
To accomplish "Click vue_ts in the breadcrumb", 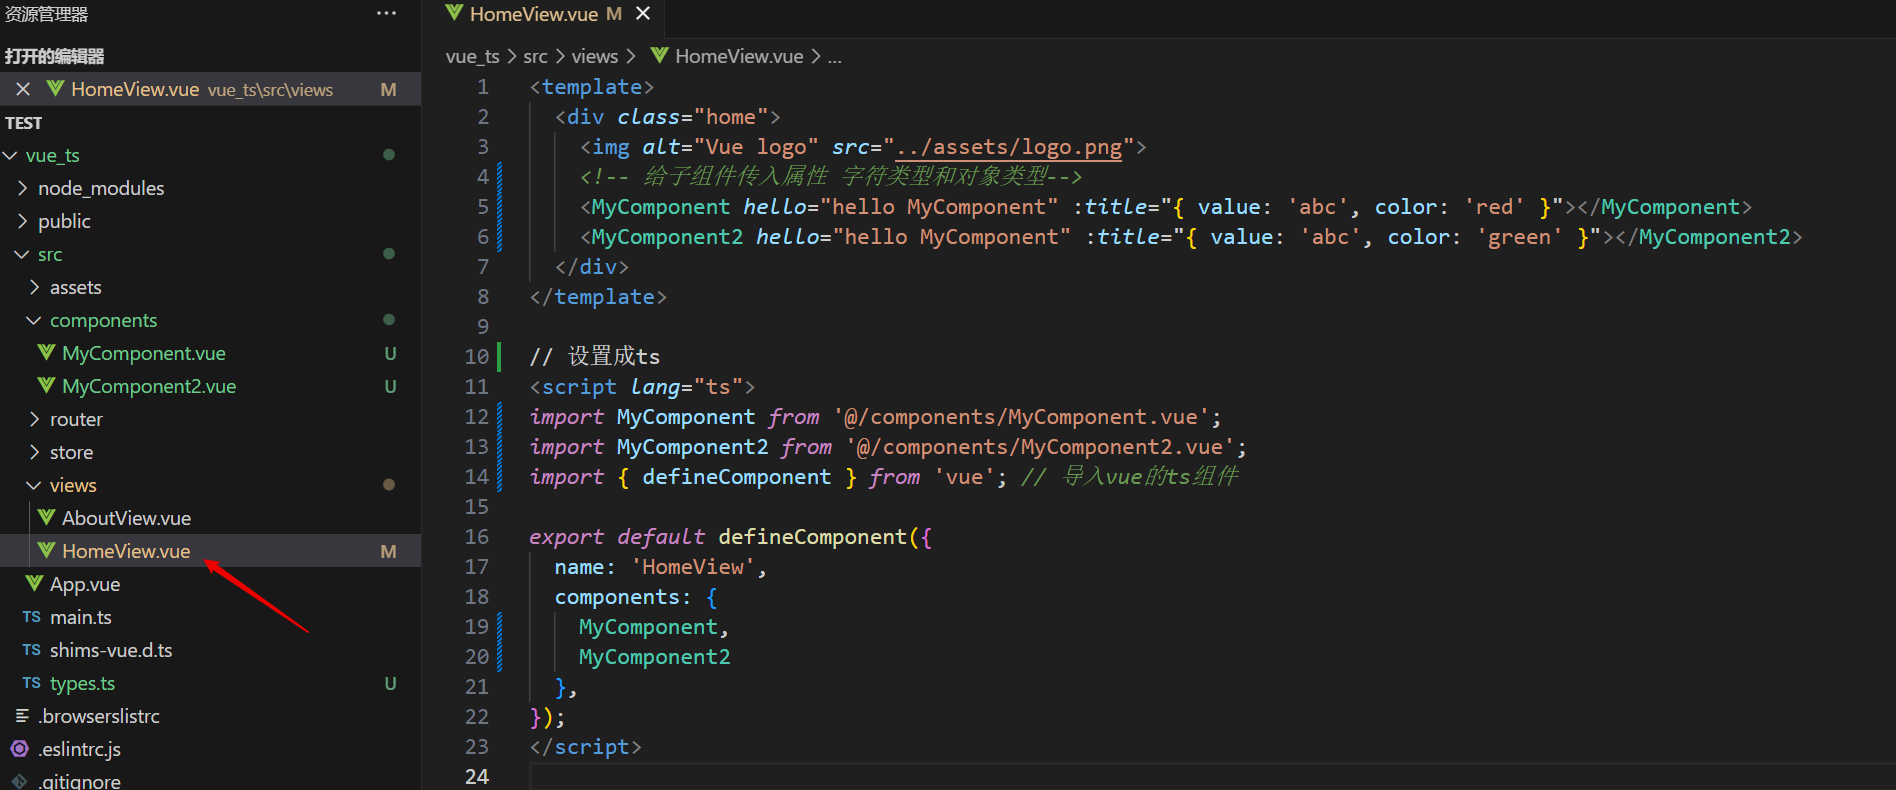I will (472, 56).
